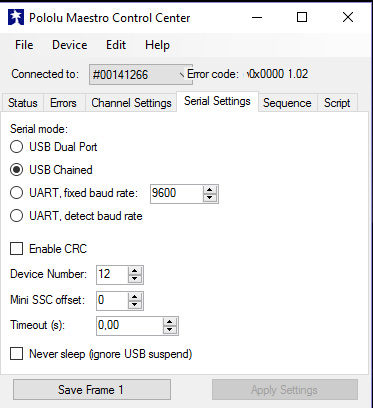The width and height of the screenshot is (373, 408).
Task: Raise the Mini SSC offset value
Action: pyautogui.click(x=135, y=297)
